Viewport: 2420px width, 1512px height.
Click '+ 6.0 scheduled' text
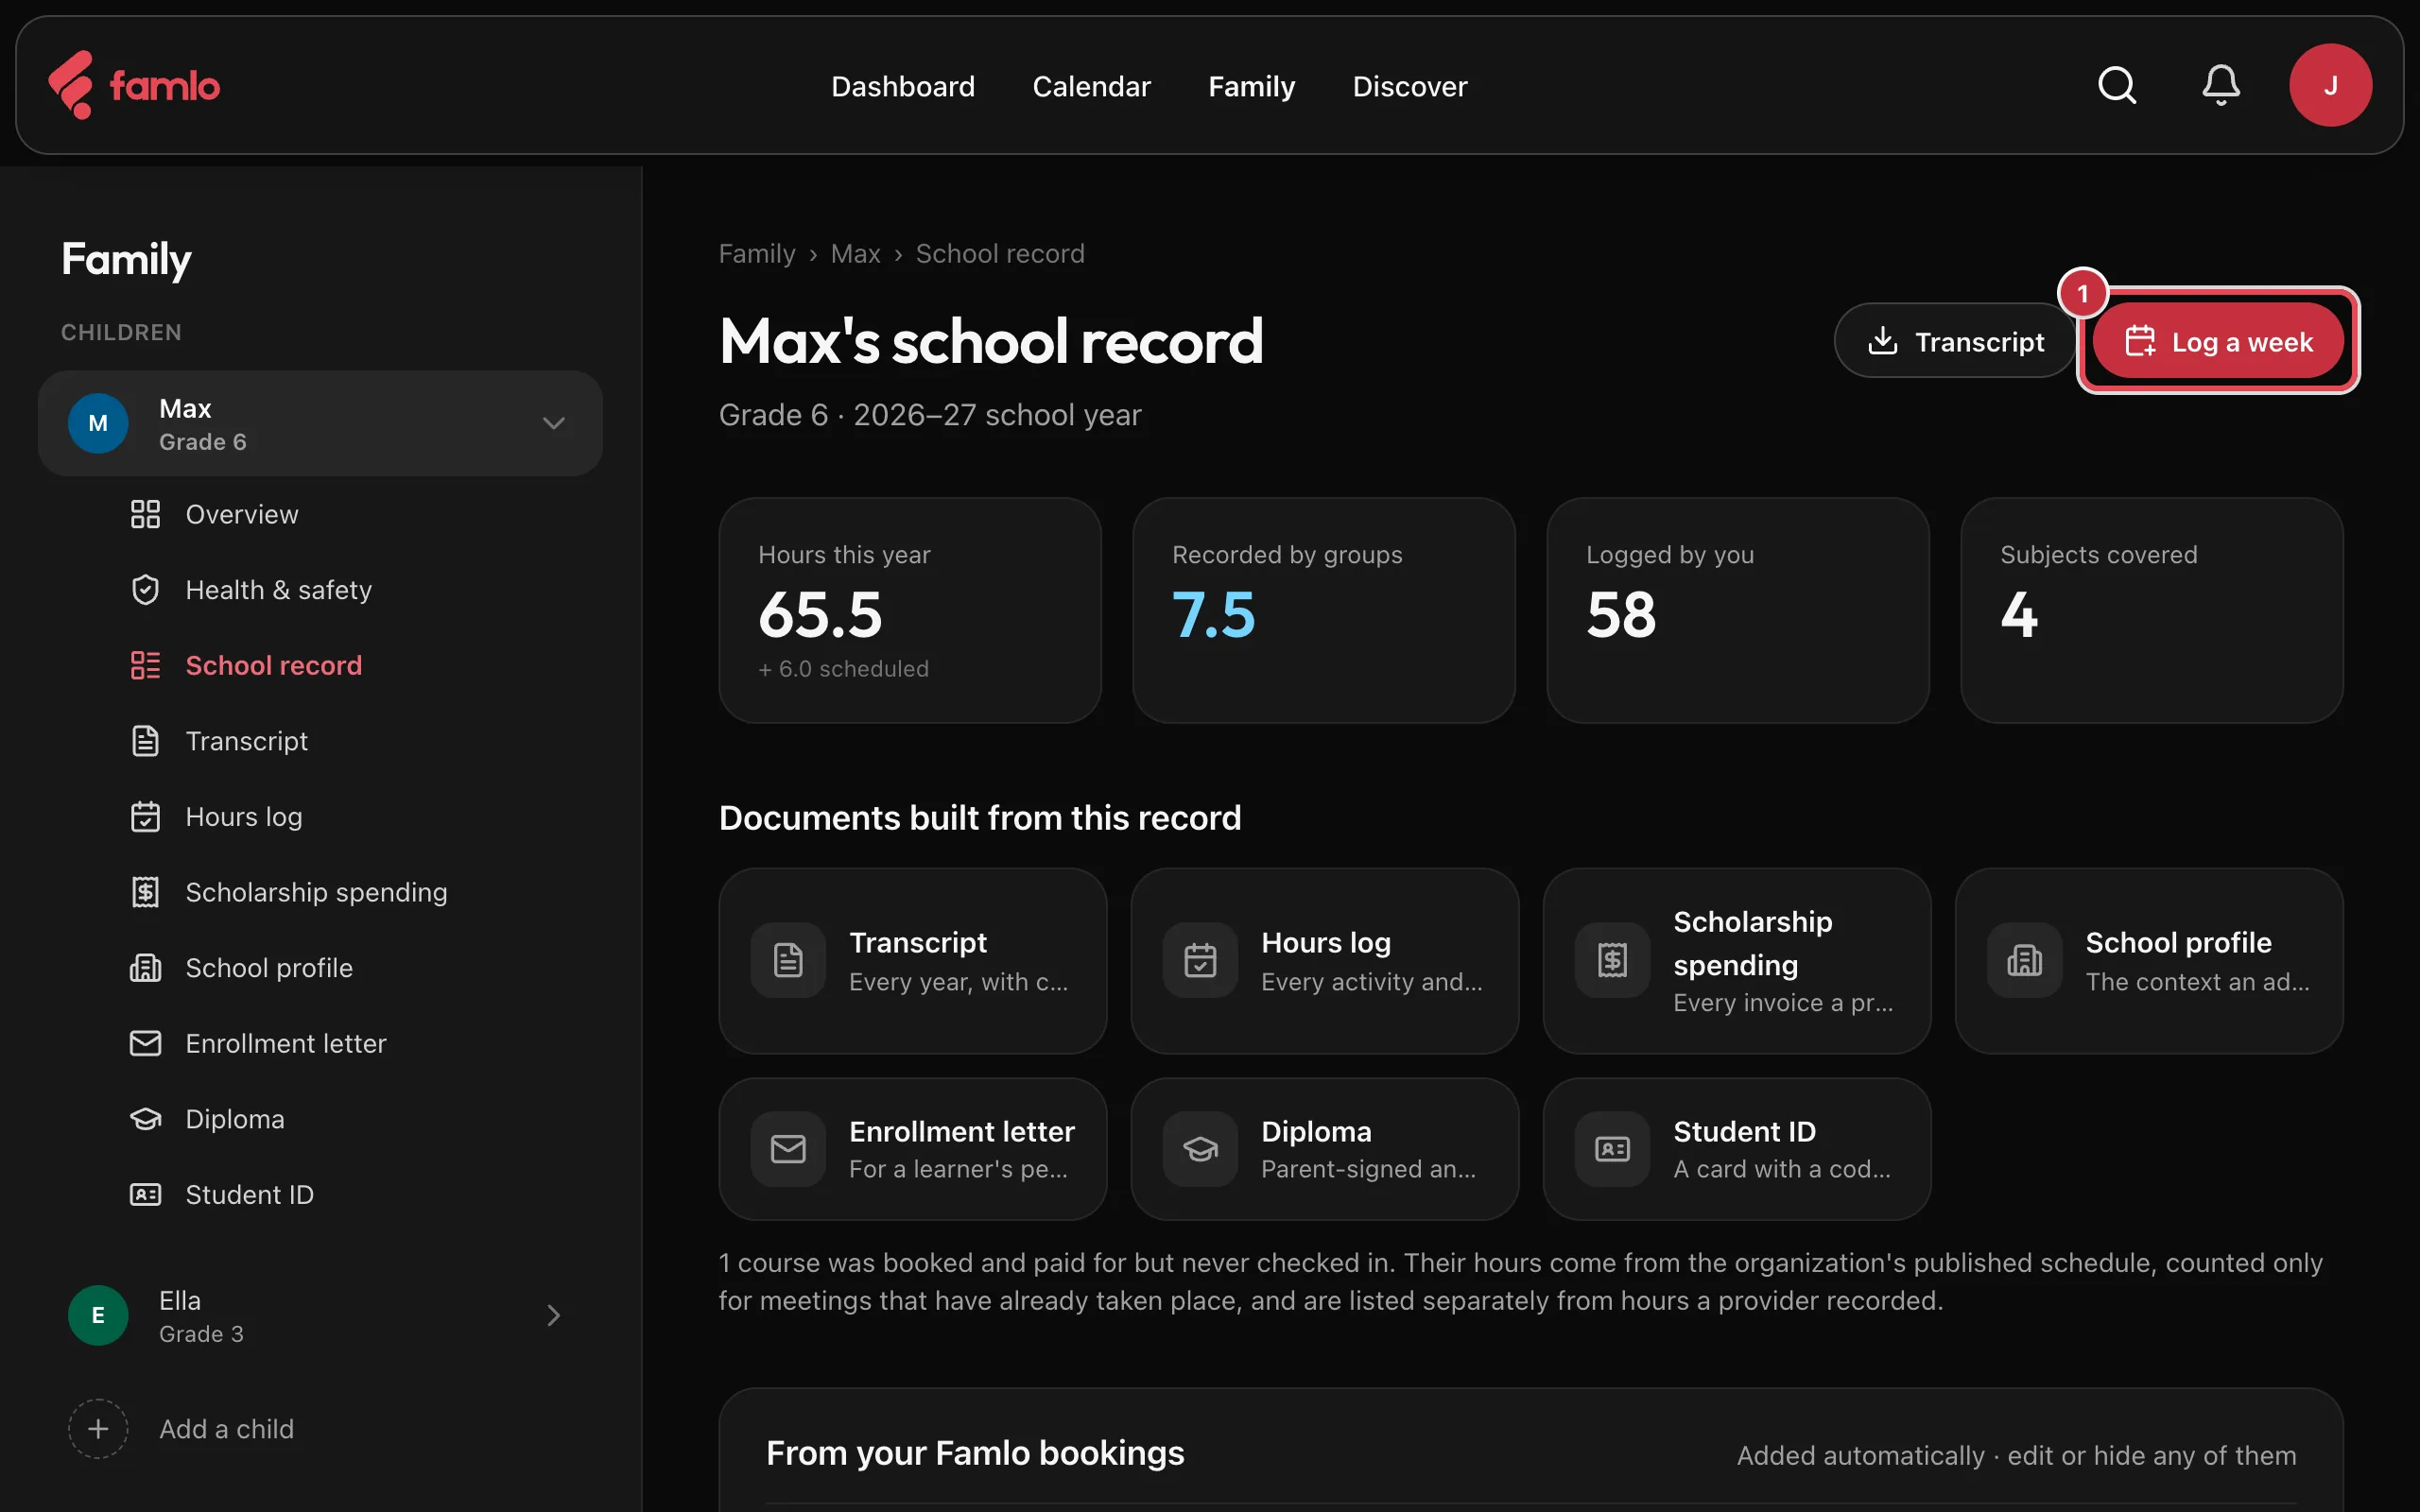843,668
